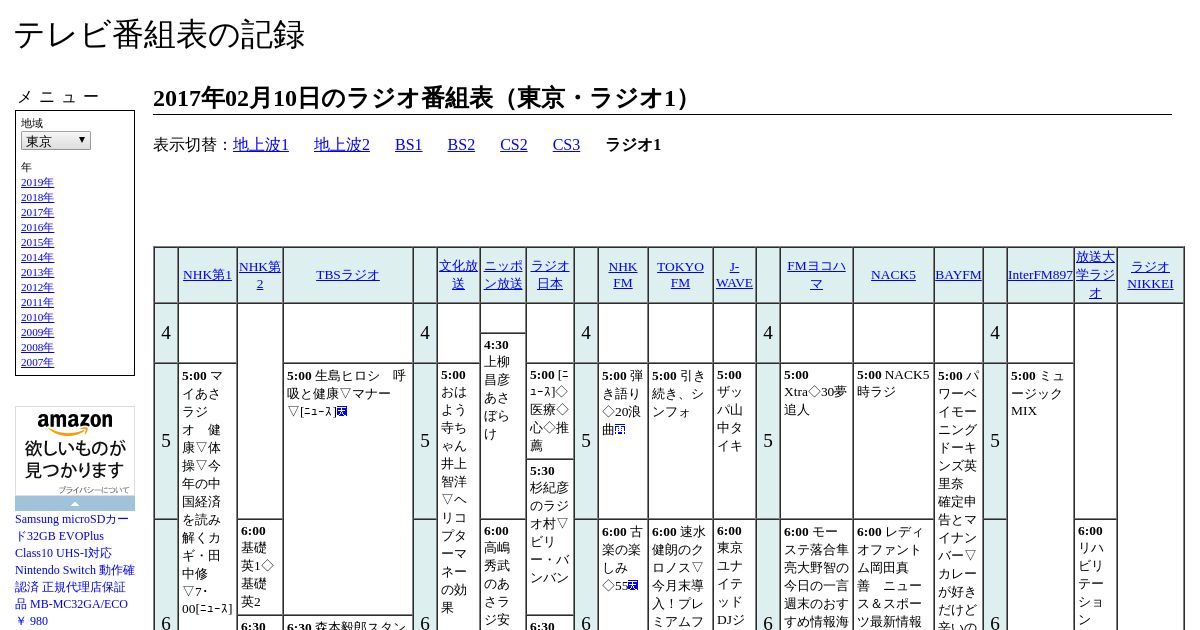Click the テレビ番組表の記録 site title
This screenshot has width=1200, height=630.
click(x=159, y=34)
